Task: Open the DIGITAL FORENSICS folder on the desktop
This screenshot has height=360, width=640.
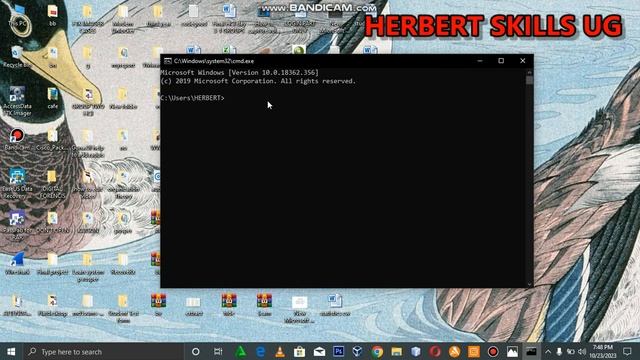Action: [x=53, y=184]
